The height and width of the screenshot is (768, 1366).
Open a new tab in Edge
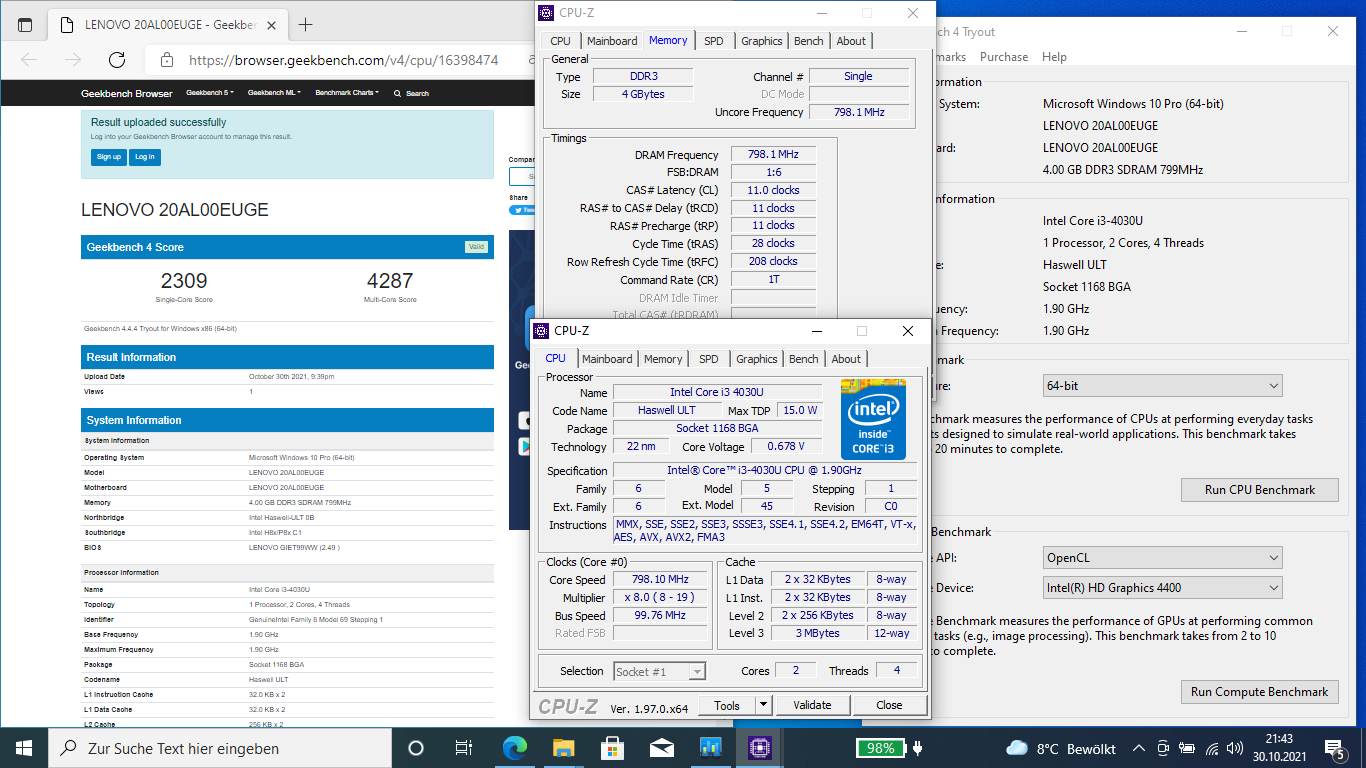306,25
